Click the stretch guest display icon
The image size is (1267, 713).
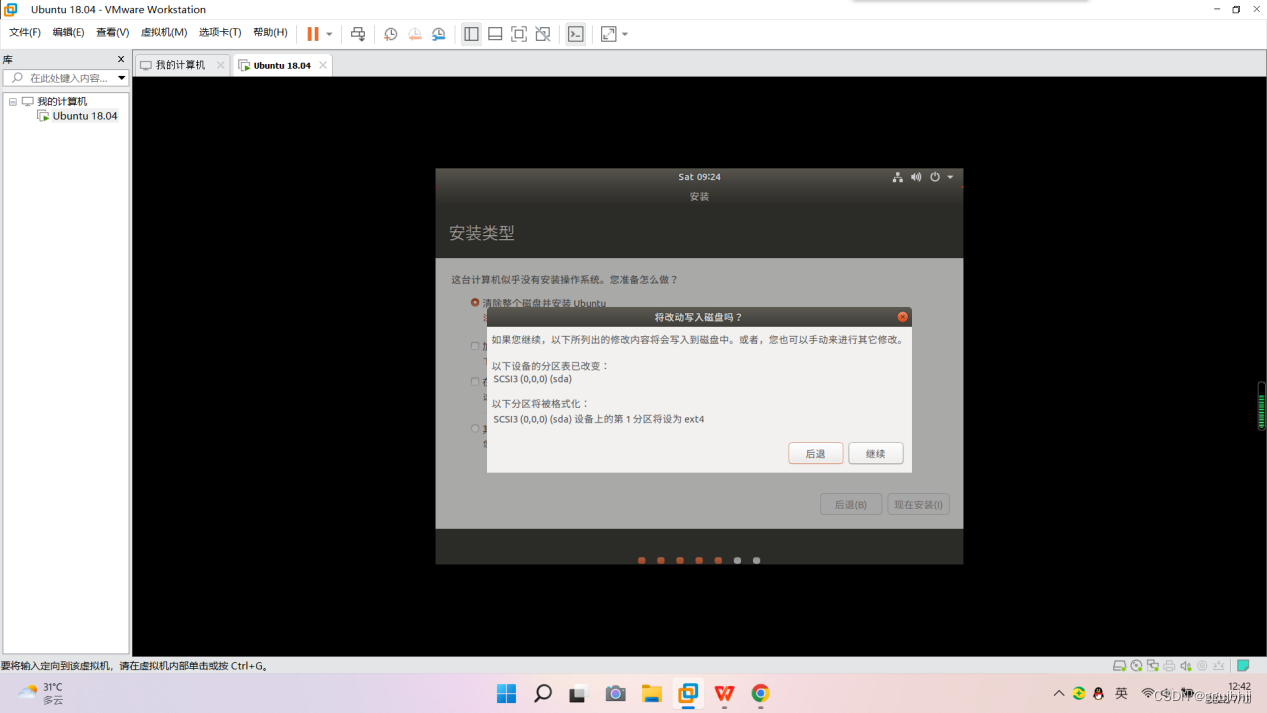coord(609,34)
